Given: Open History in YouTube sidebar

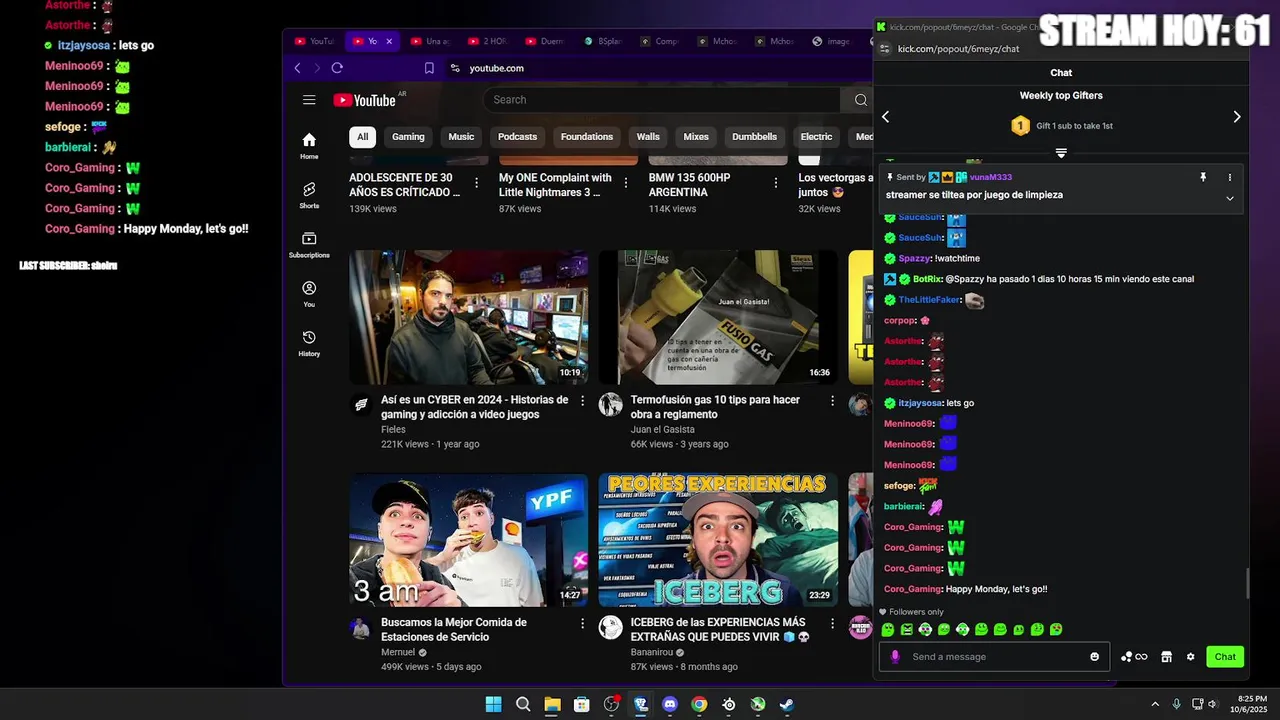Looking at the screenshot, I should click(x=309, y=343).
